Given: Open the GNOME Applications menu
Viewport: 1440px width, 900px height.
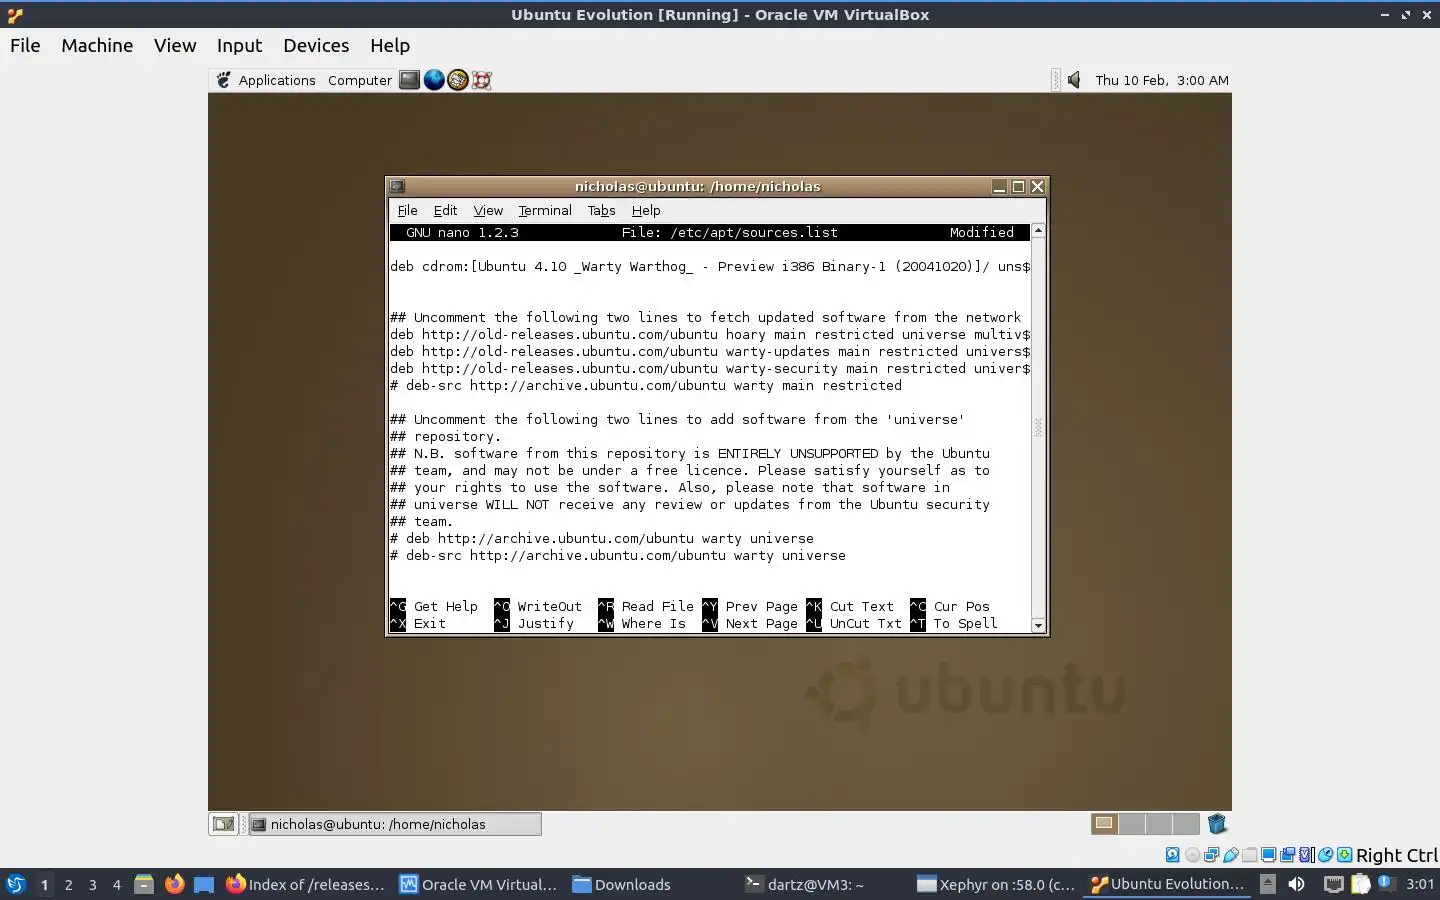Looking at the screenshot, I should tap(277, 80).
